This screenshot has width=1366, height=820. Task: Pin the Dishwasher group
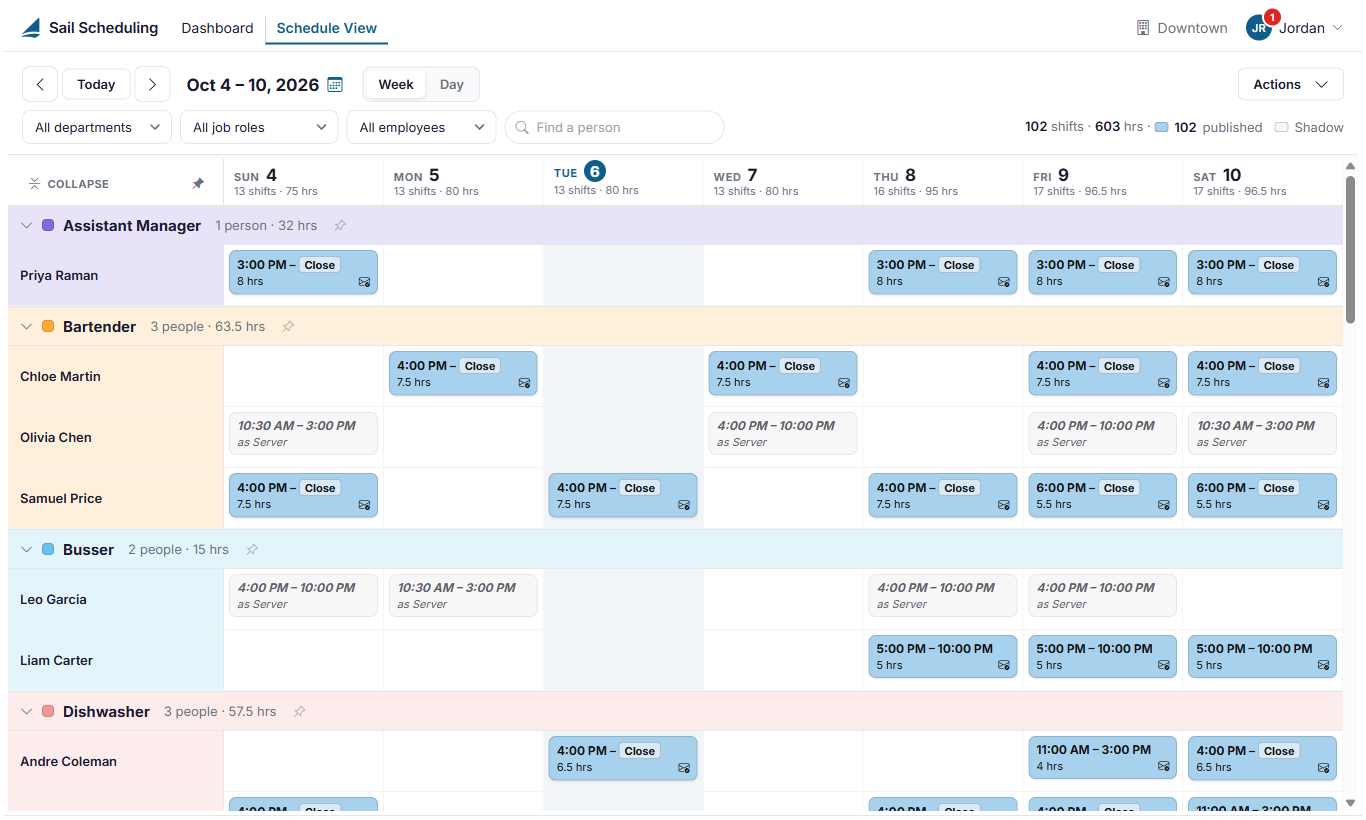[x=299, y=712]
